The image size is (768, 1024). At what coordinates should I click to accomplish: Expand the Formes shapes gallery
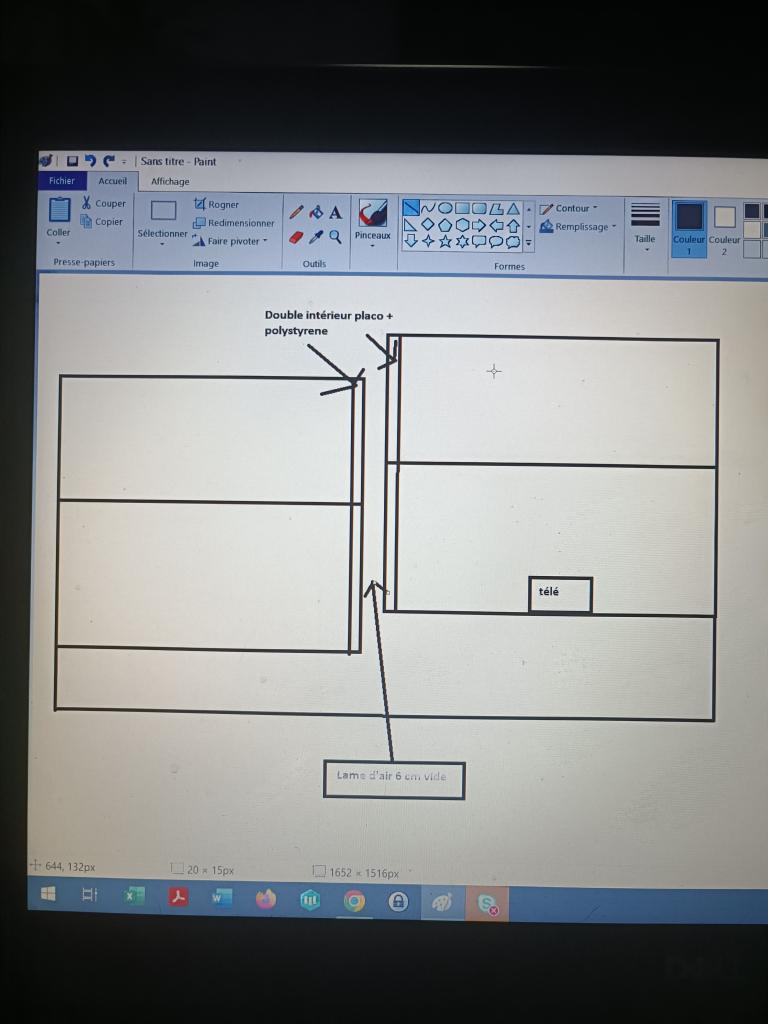click(529, 244)
